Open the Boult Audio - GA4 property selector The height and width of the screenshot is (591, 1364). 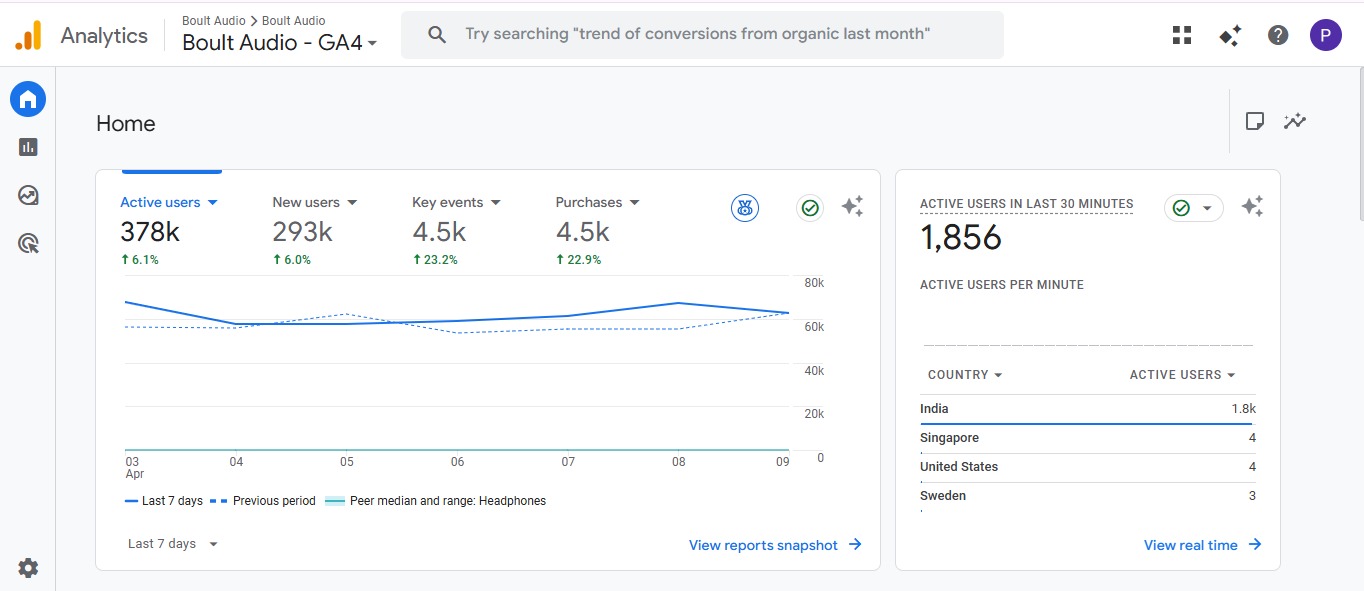tap(280, 43)
